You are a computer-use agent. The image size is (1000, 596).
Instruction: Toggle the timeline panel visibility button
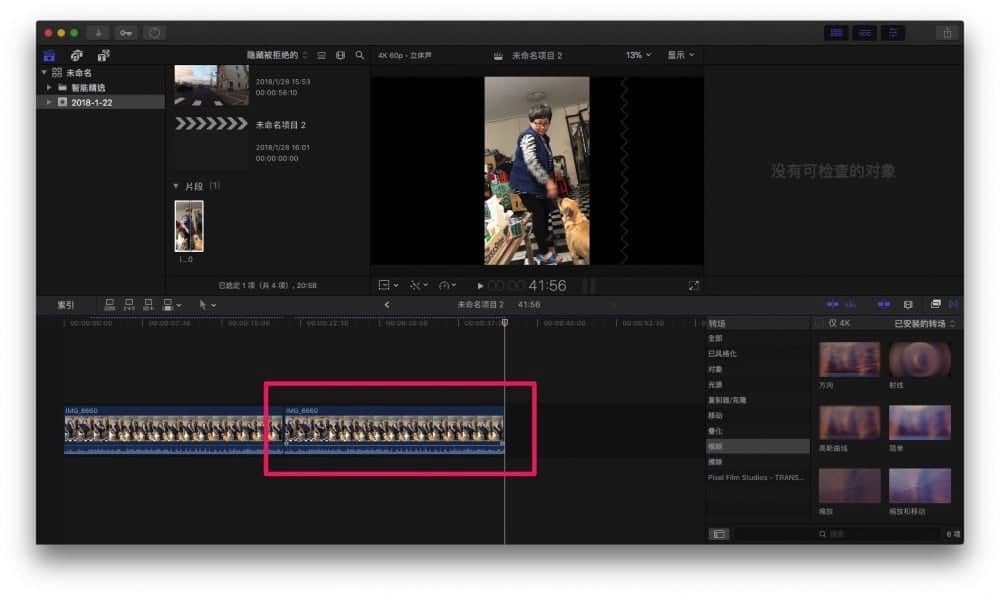coord(865,33)
